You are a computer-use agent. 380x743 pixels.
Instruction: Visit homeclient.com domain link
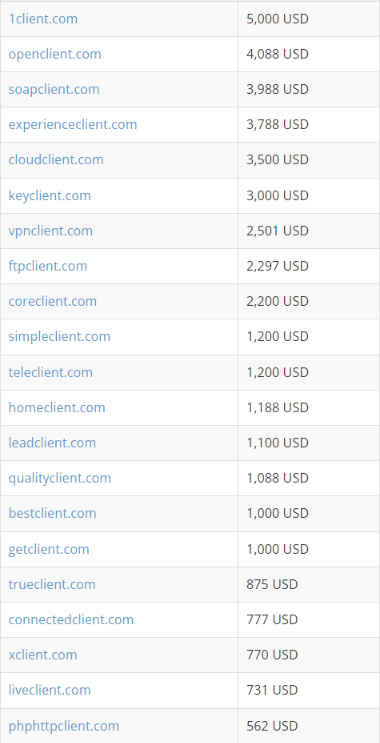pos(56,408)
